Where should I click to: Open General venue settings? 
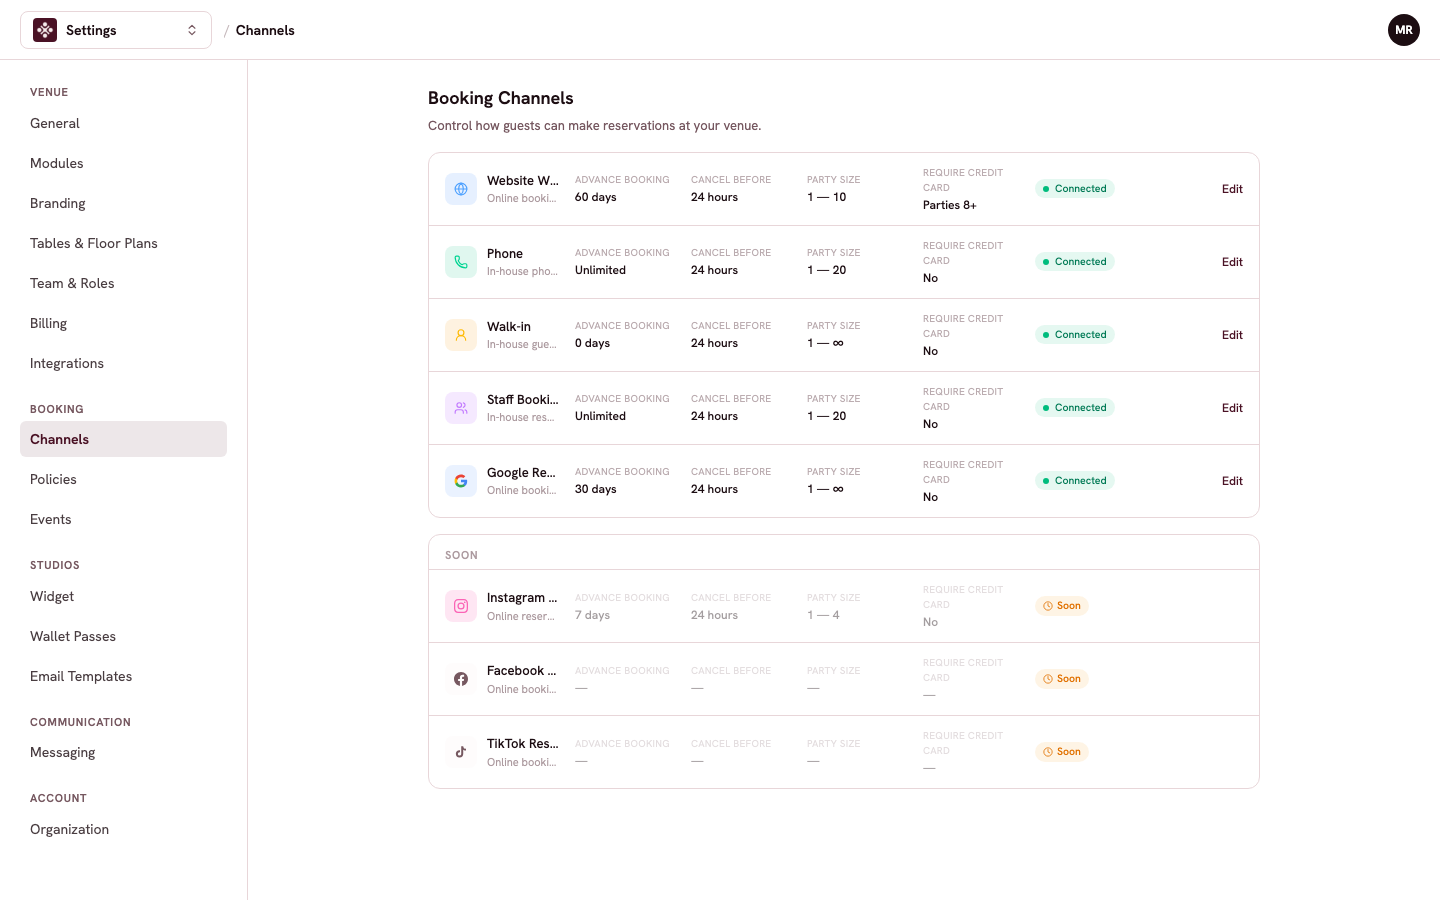coord(123,123)
